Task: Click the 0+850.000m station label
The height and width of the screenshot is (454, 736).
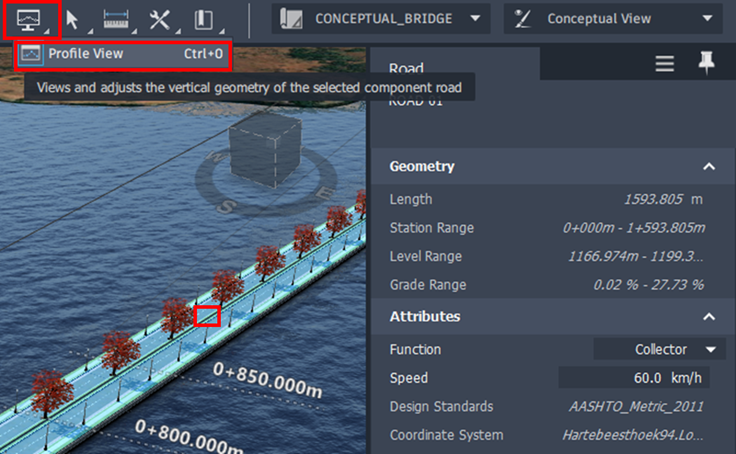Action: point(268,379)
